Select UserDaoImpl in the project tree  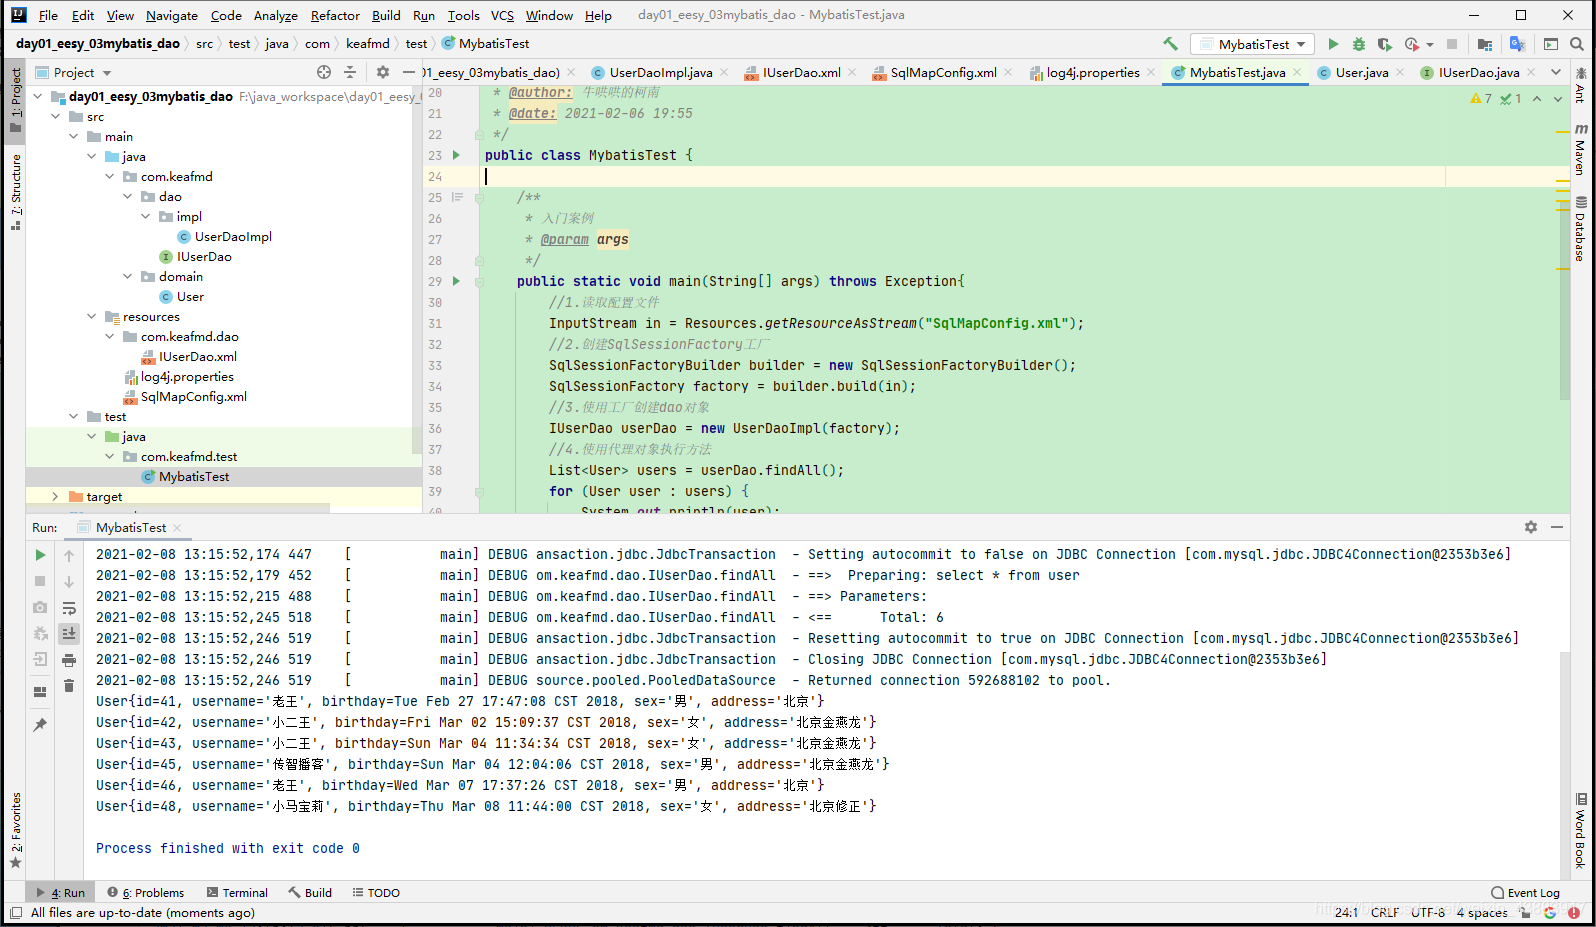[233, 236]
